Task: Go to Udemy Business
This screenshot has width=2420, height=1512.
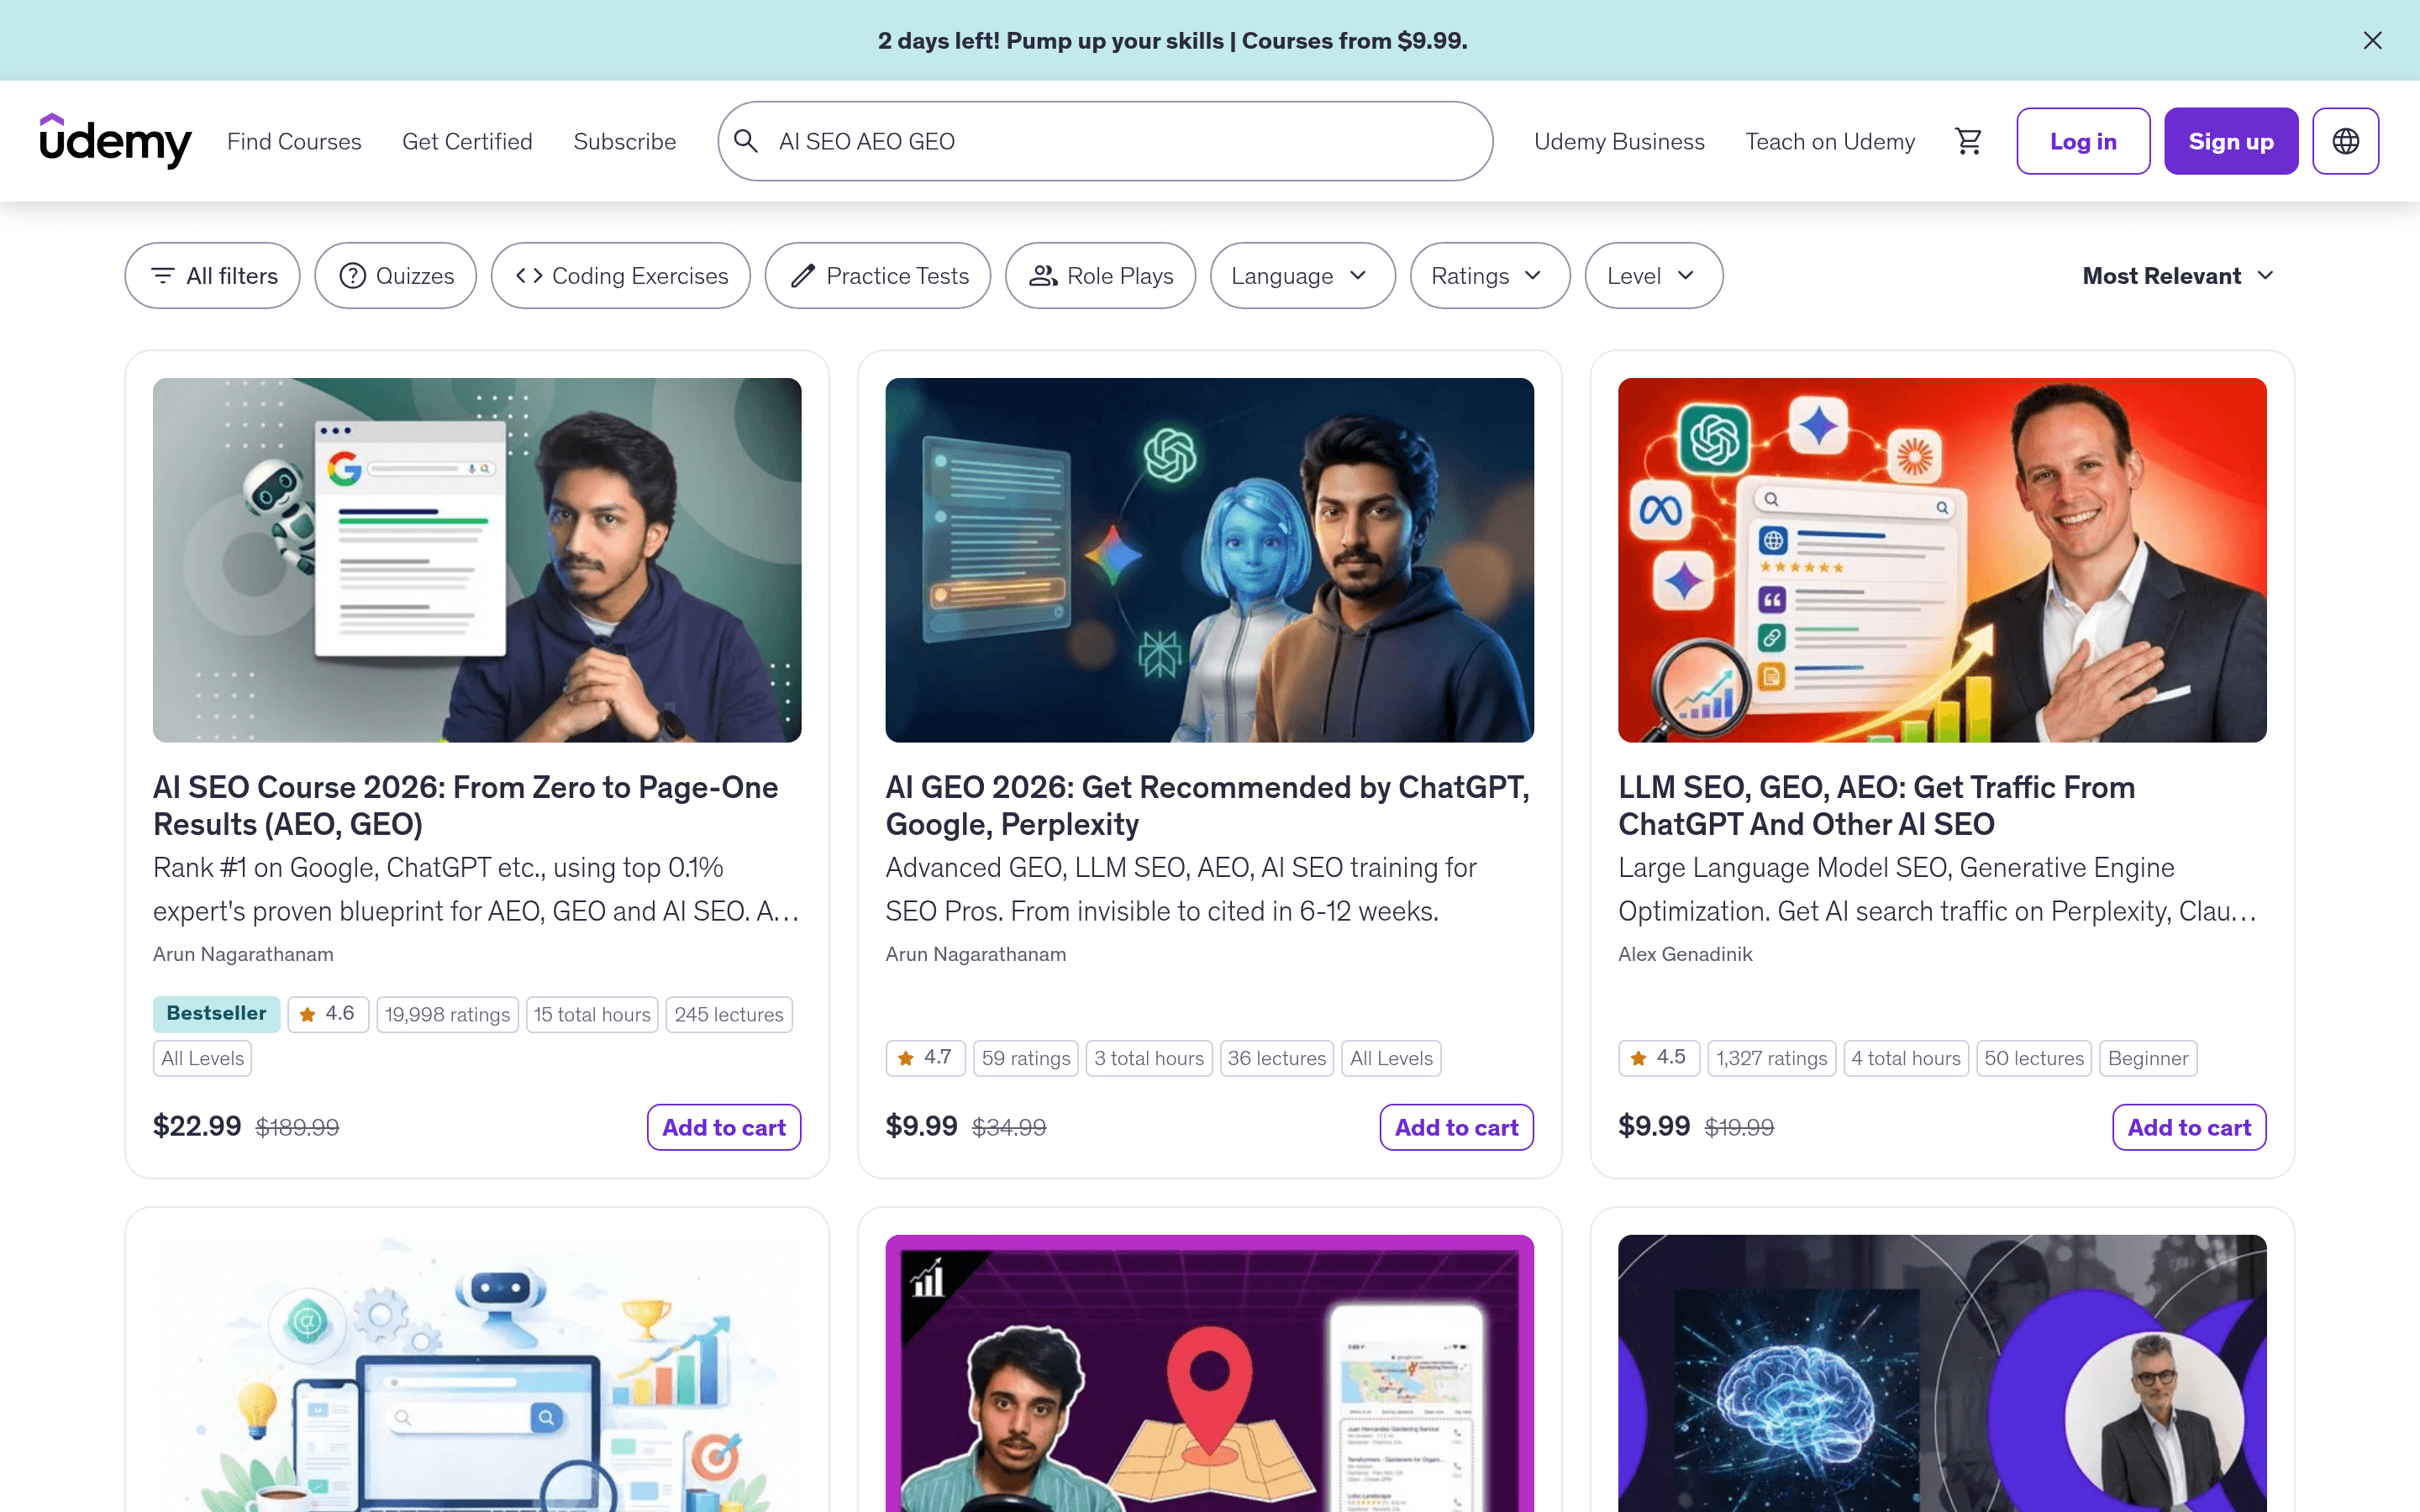Action: point(1619,141)
